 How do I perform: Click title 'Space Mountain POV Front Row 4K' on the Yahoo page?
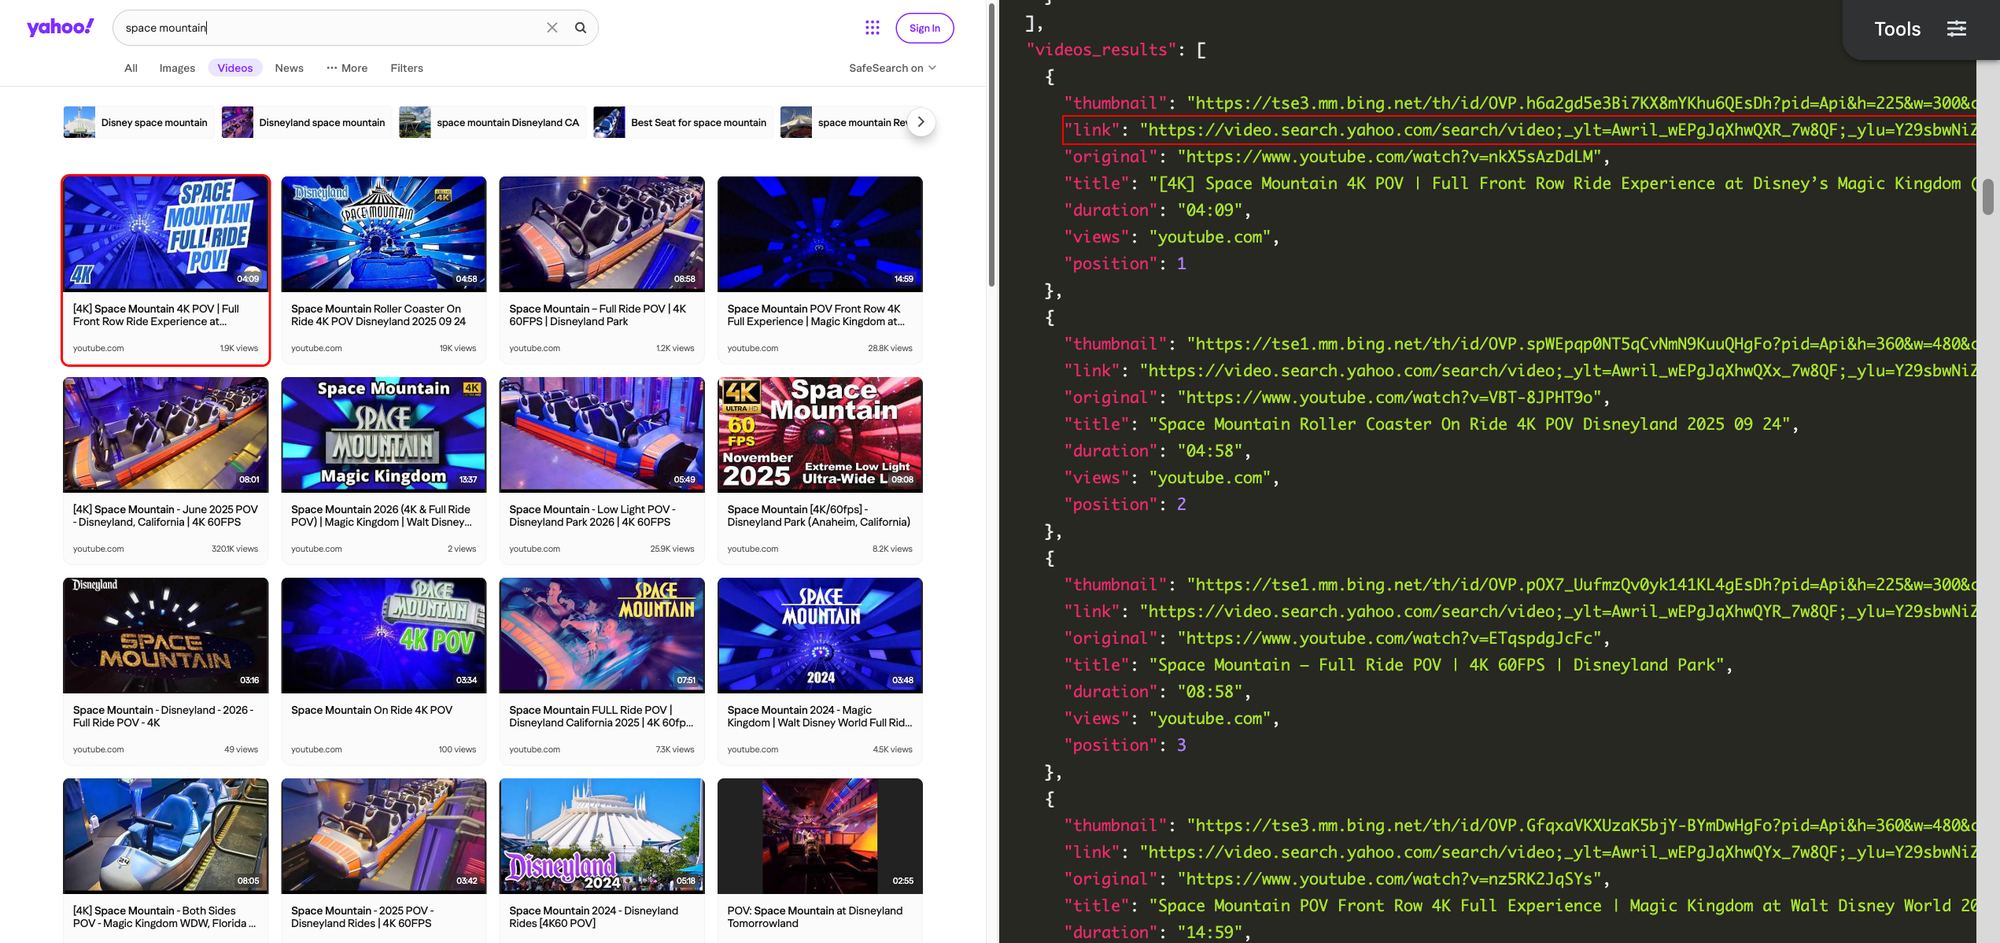click(x=815, y=315)
